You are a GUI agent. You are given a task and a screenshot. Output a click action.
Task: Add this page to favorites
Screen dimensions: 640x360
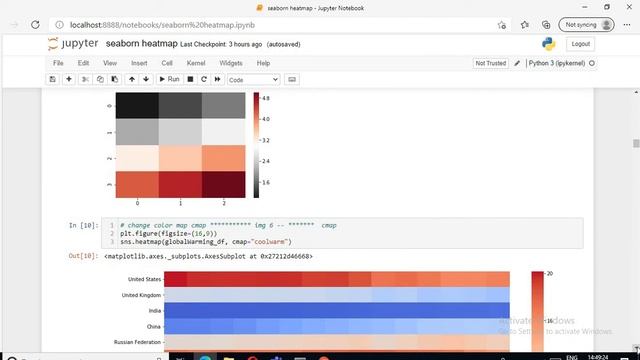pos(502,25)
